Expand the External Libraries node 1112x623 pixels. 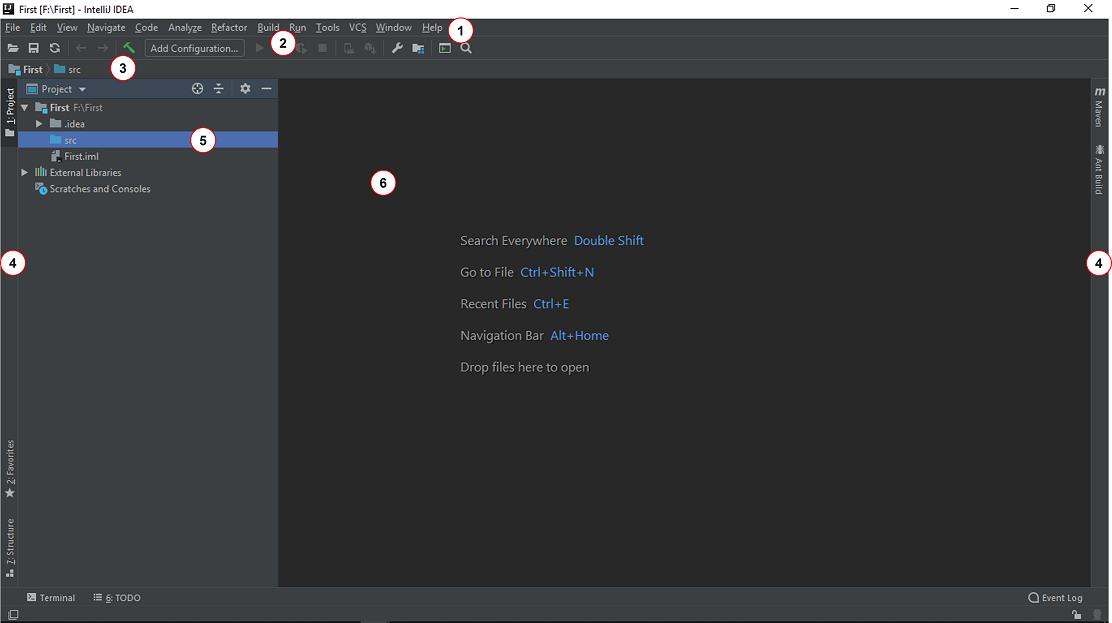tap(25, 172)
